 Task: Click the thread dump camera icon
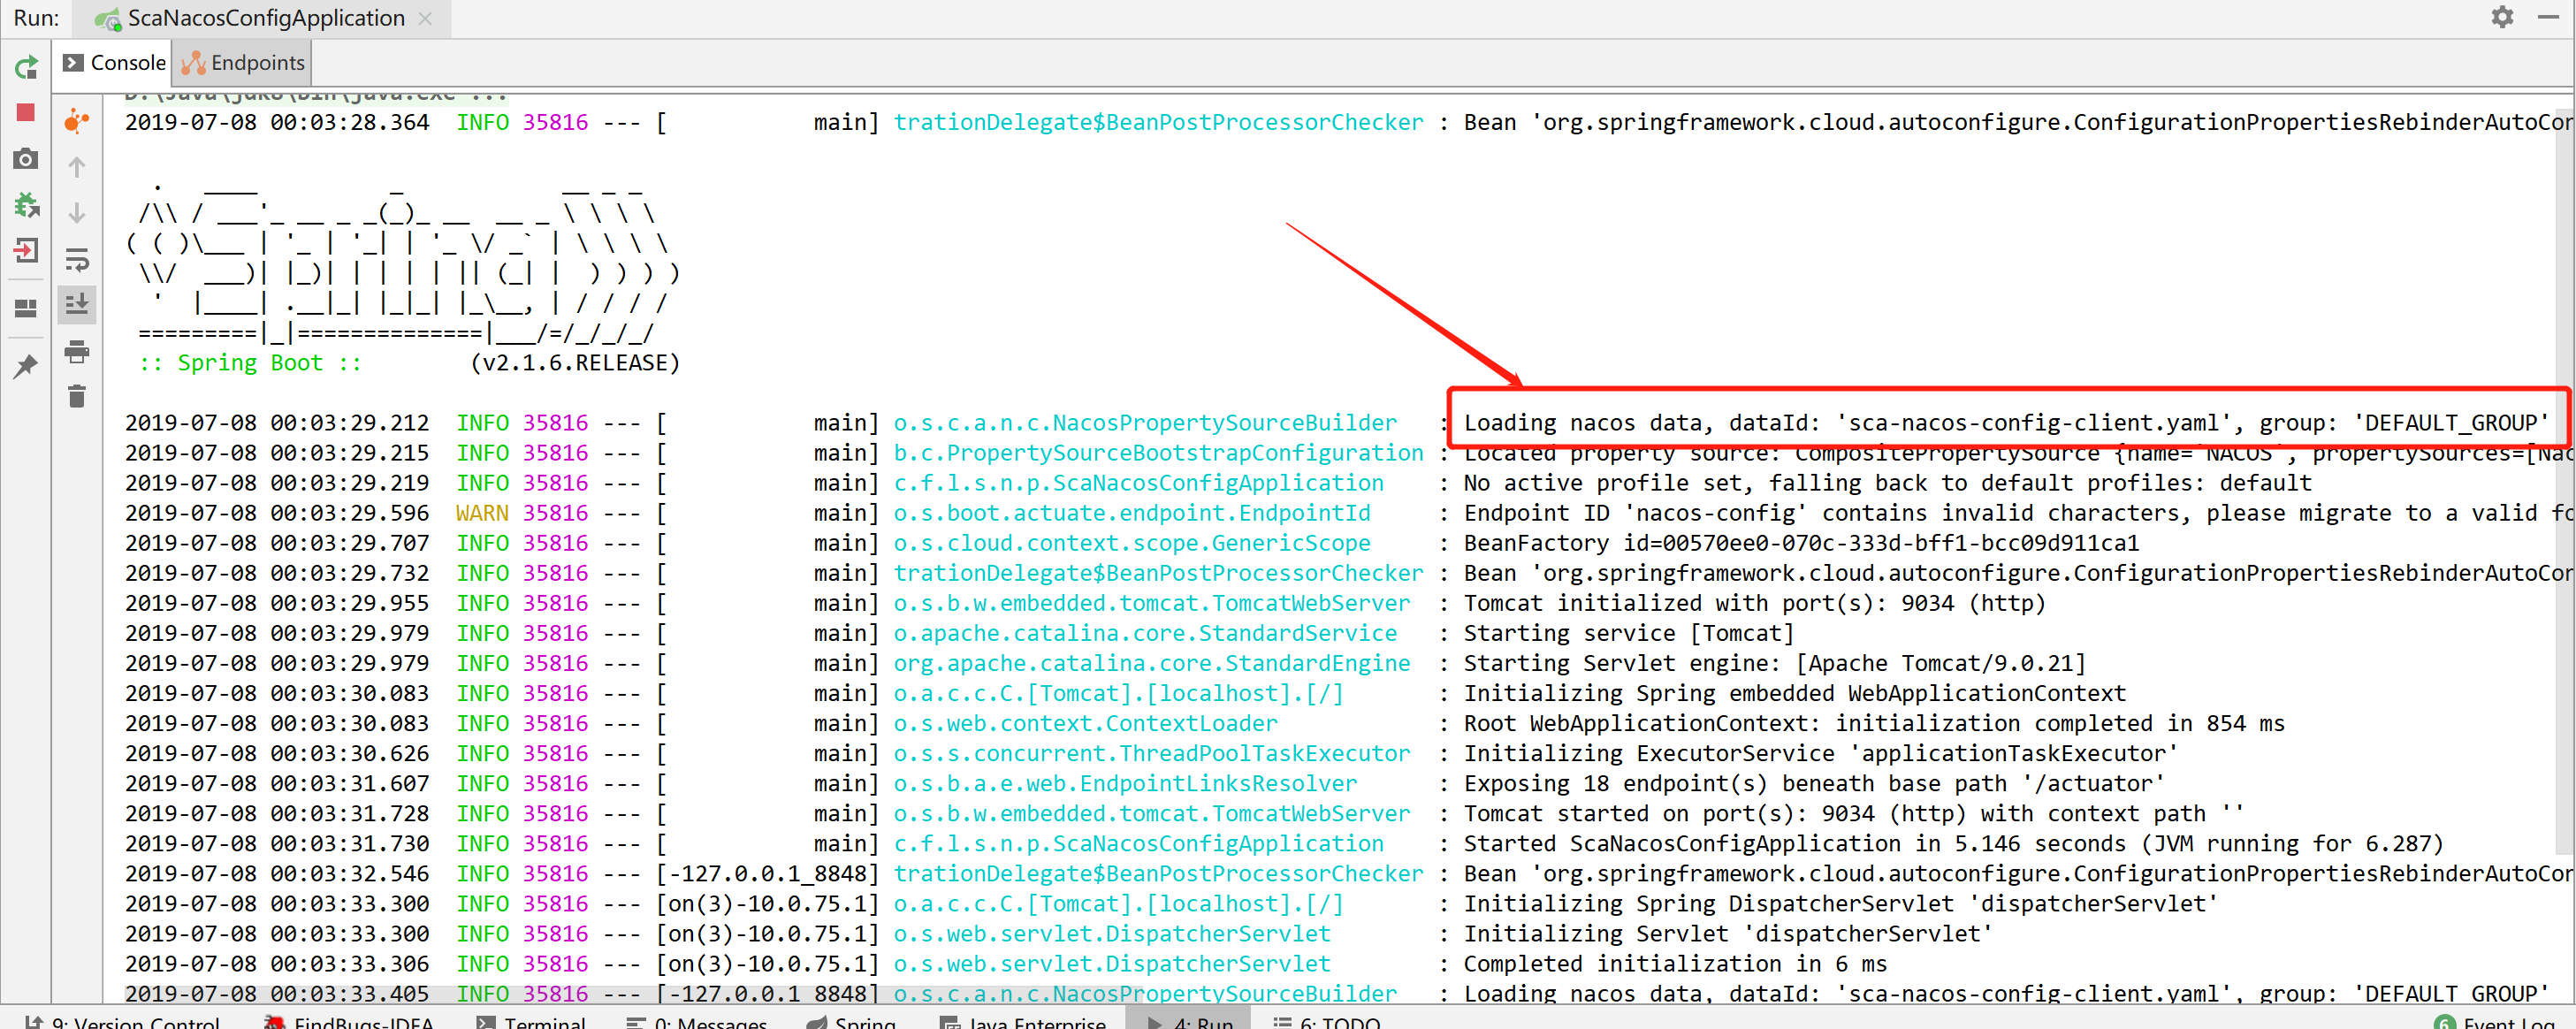[x=26, y=159]
